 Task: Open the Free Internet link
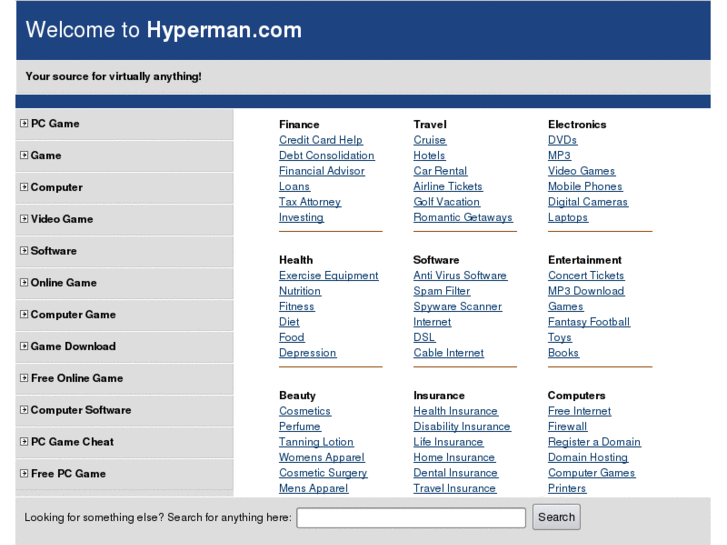(x=580, y=411)
